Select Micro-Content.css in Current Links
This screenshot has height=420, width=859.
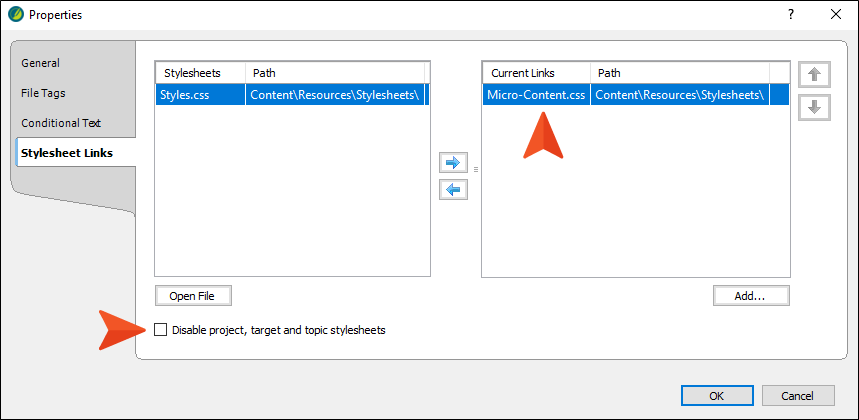coord(536,94)
